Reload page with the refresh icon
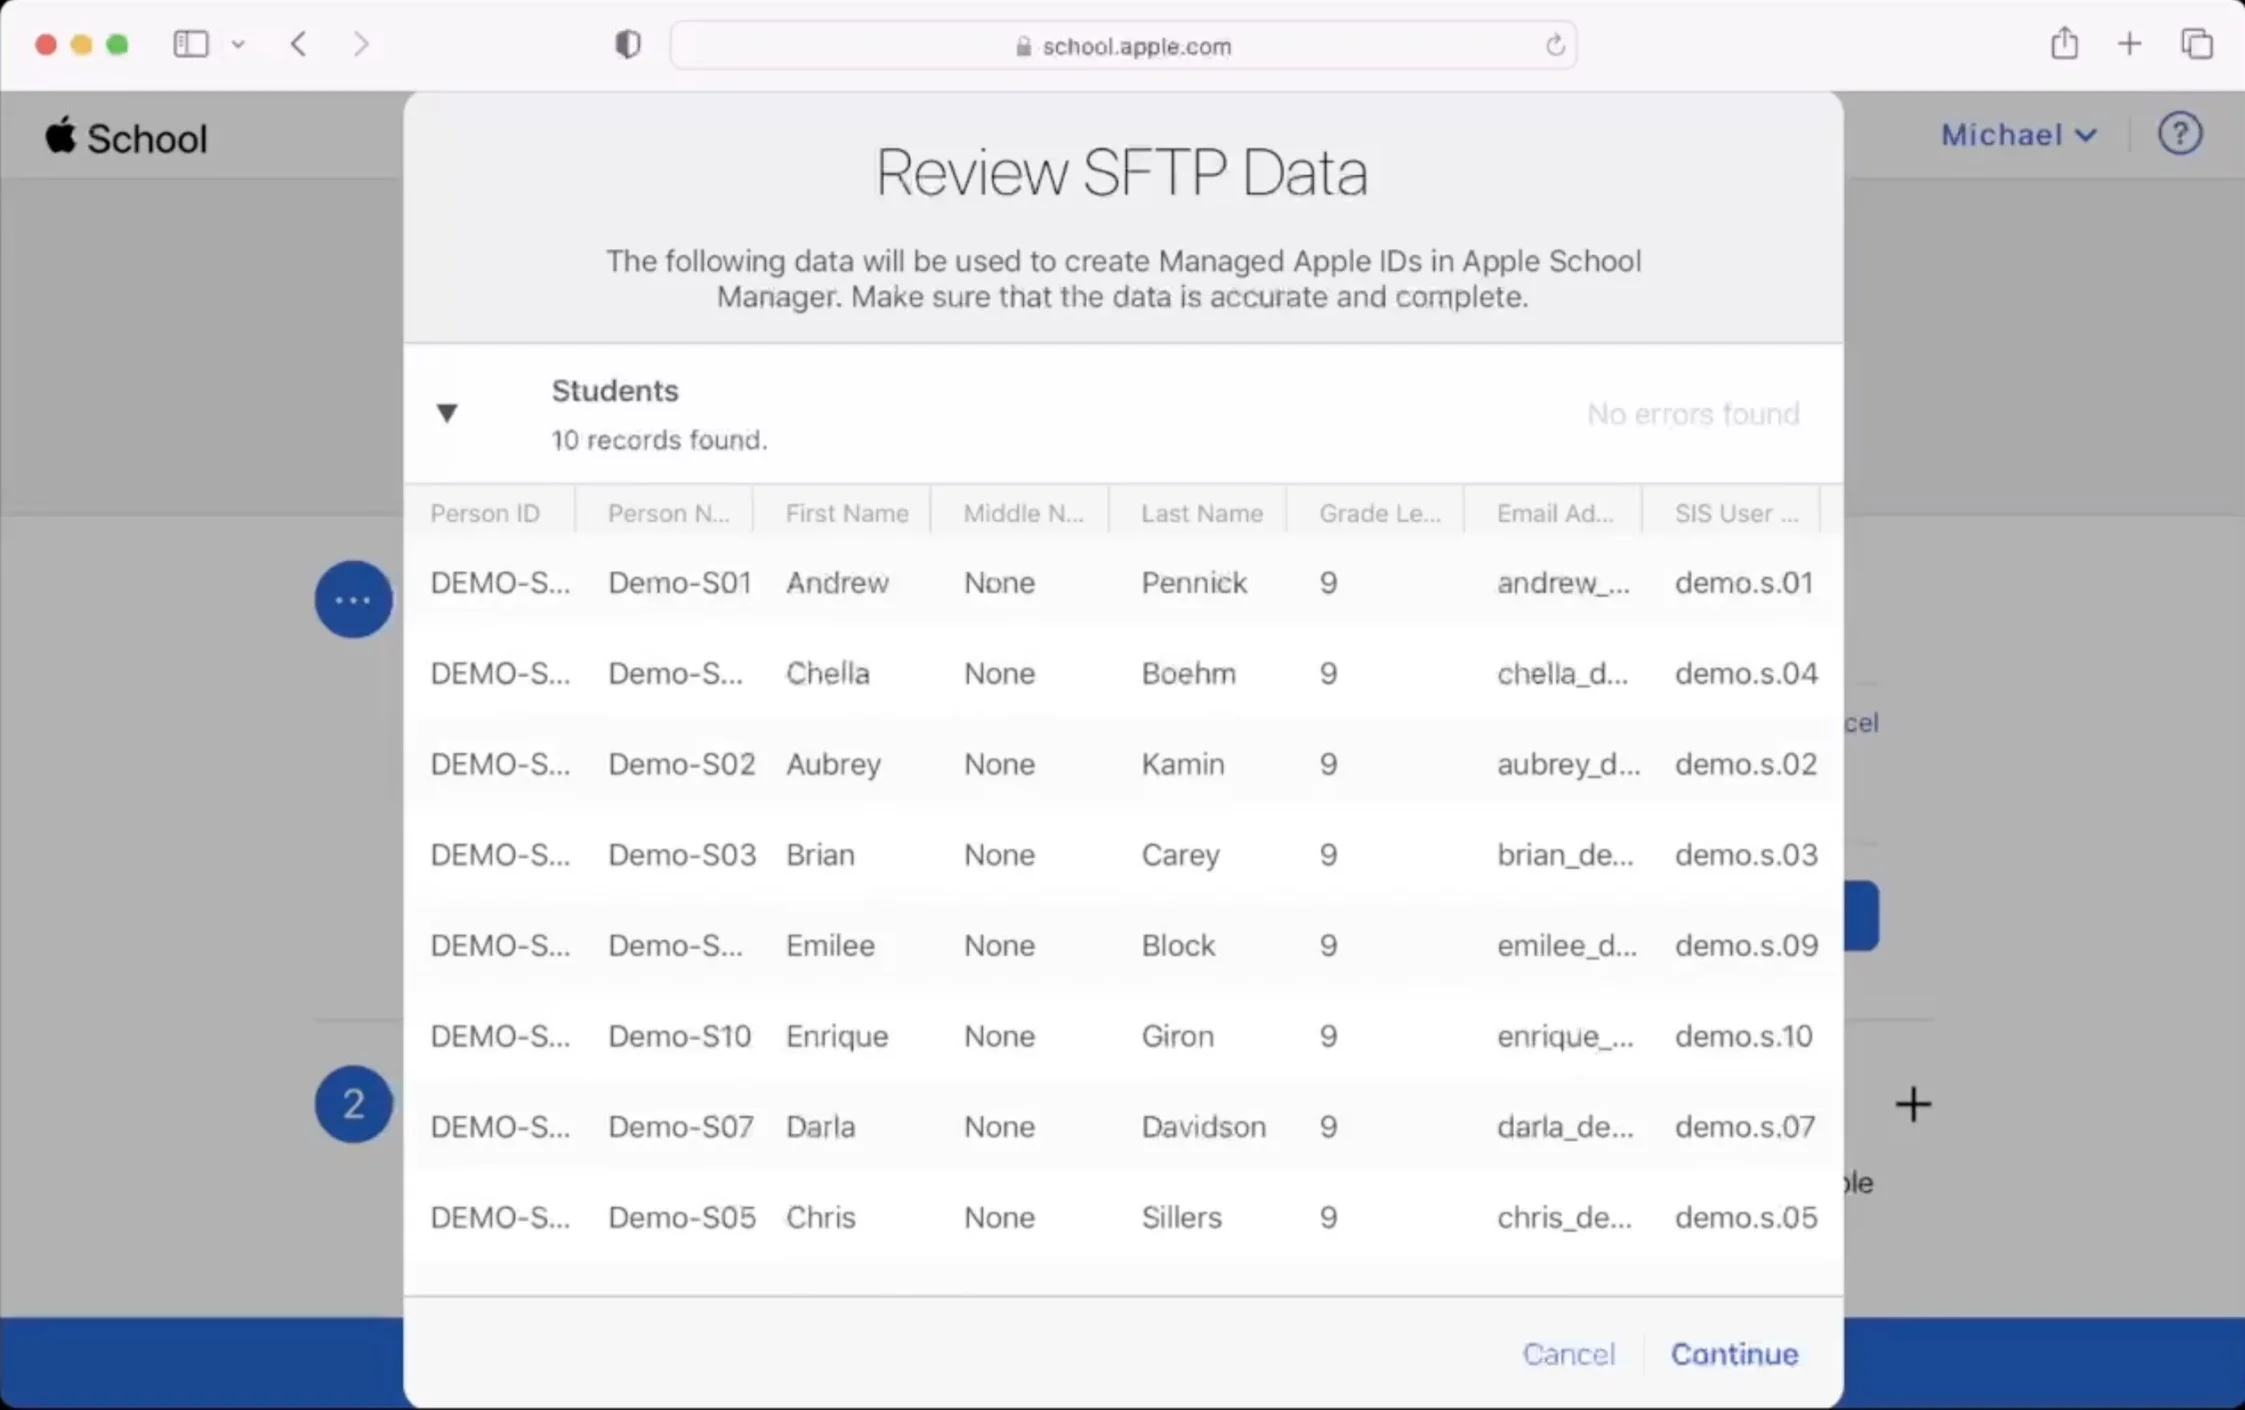 pos(1554,45)
